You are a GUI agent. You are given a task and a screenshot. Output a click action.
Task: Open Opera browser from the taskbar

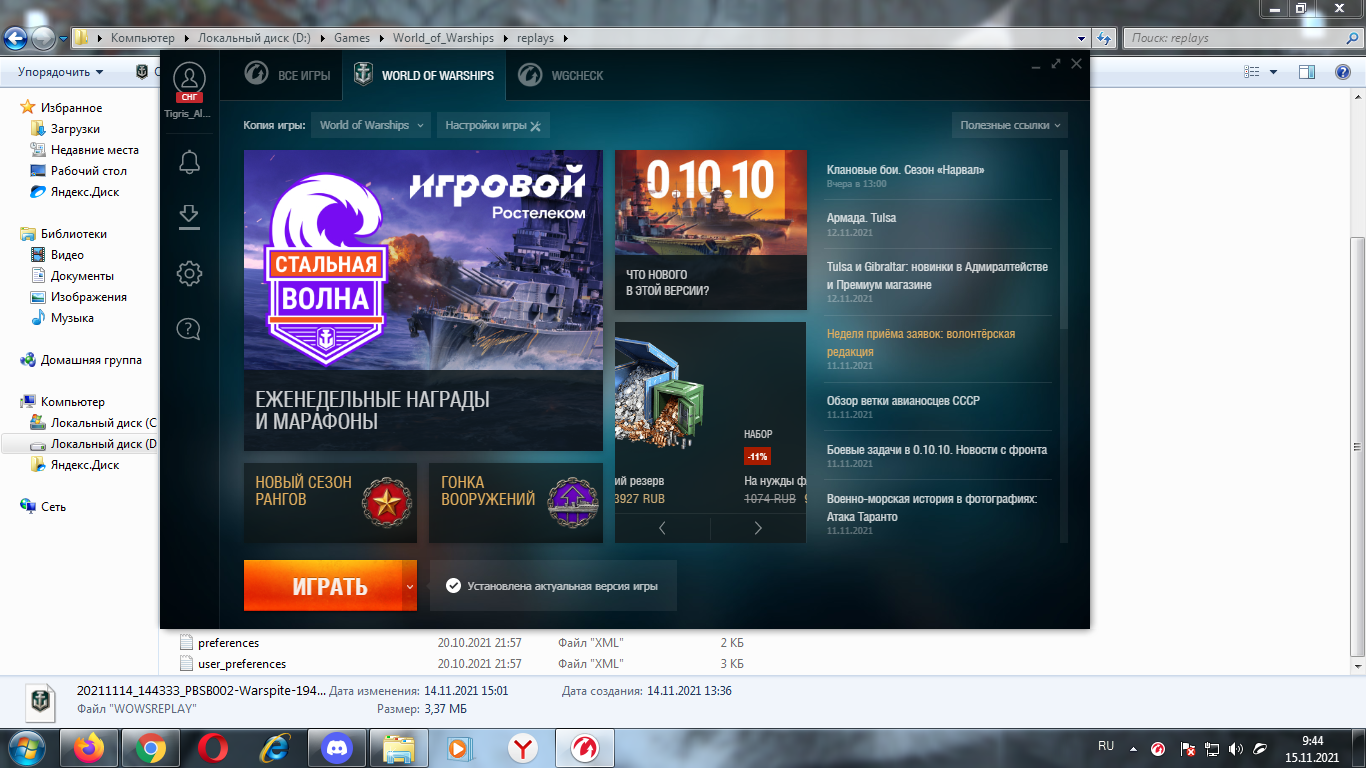pyautogui.click(x=212, y=747)
